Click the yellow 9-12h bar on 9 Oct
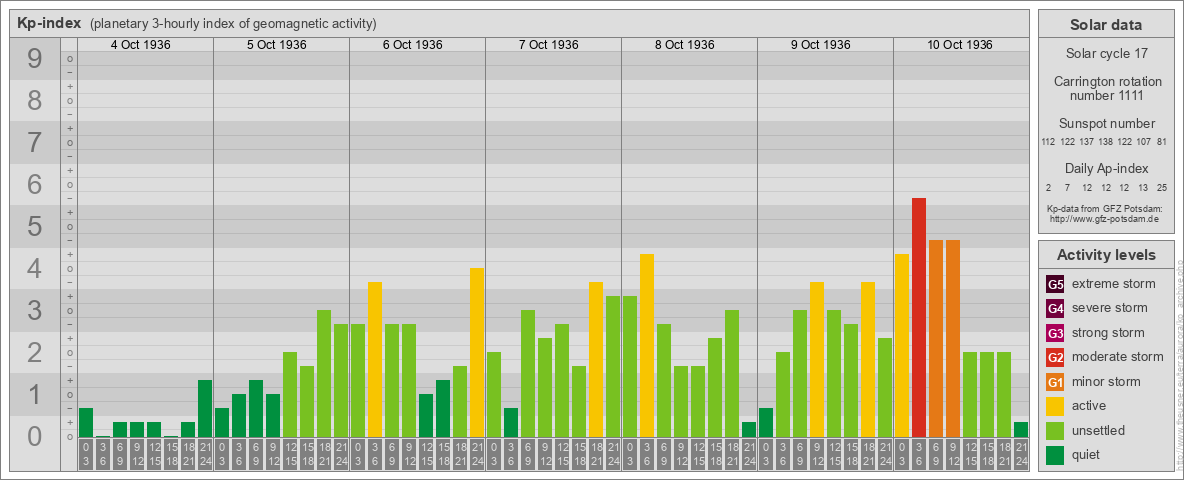 click(x=817, y=359)
